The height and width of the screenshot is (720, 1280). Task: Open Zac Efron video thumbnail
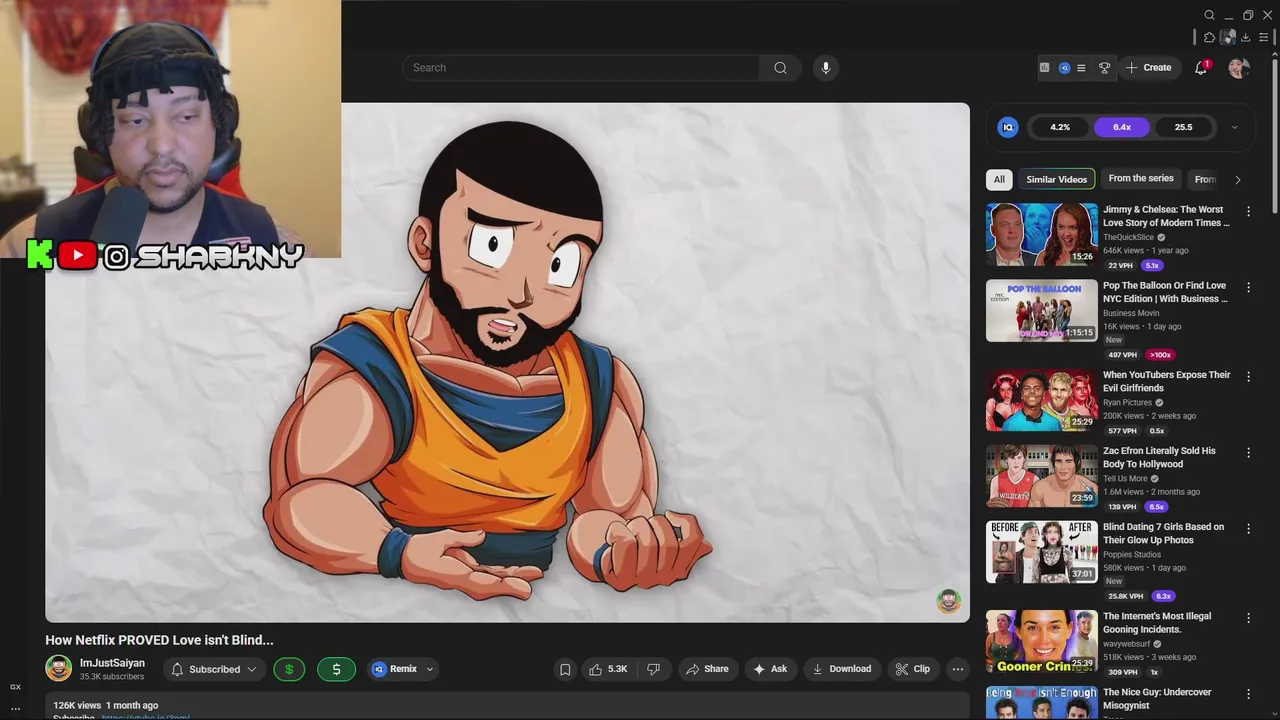click(1041, 475)
